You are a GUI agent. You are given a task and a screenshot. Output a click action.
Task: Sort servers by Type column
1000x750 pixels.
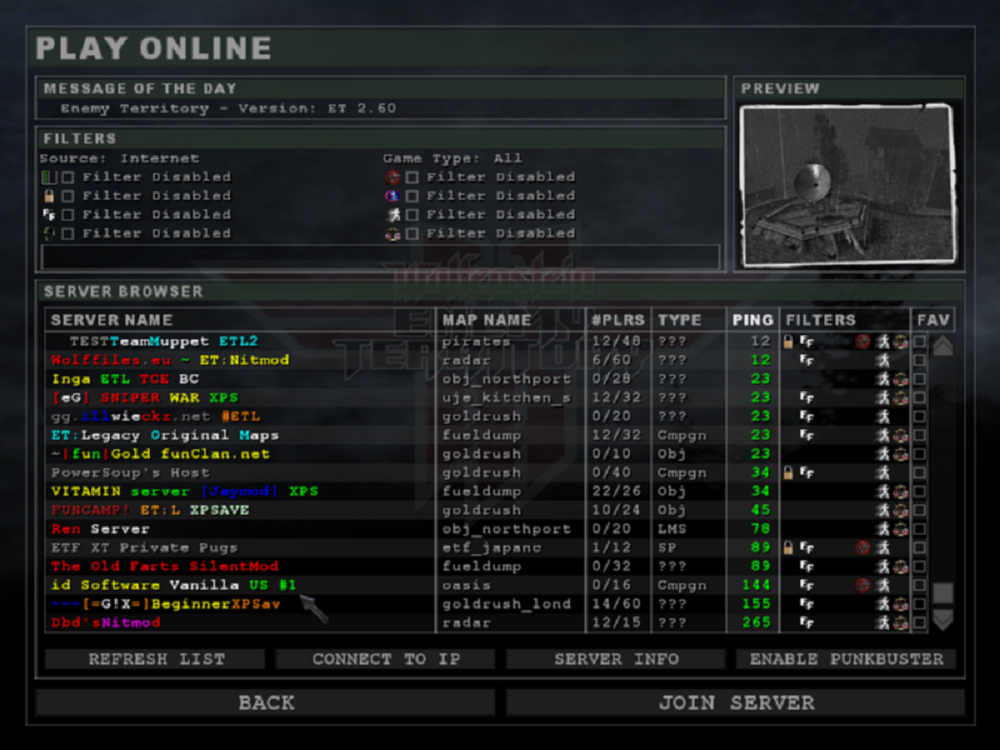[689, 320]
